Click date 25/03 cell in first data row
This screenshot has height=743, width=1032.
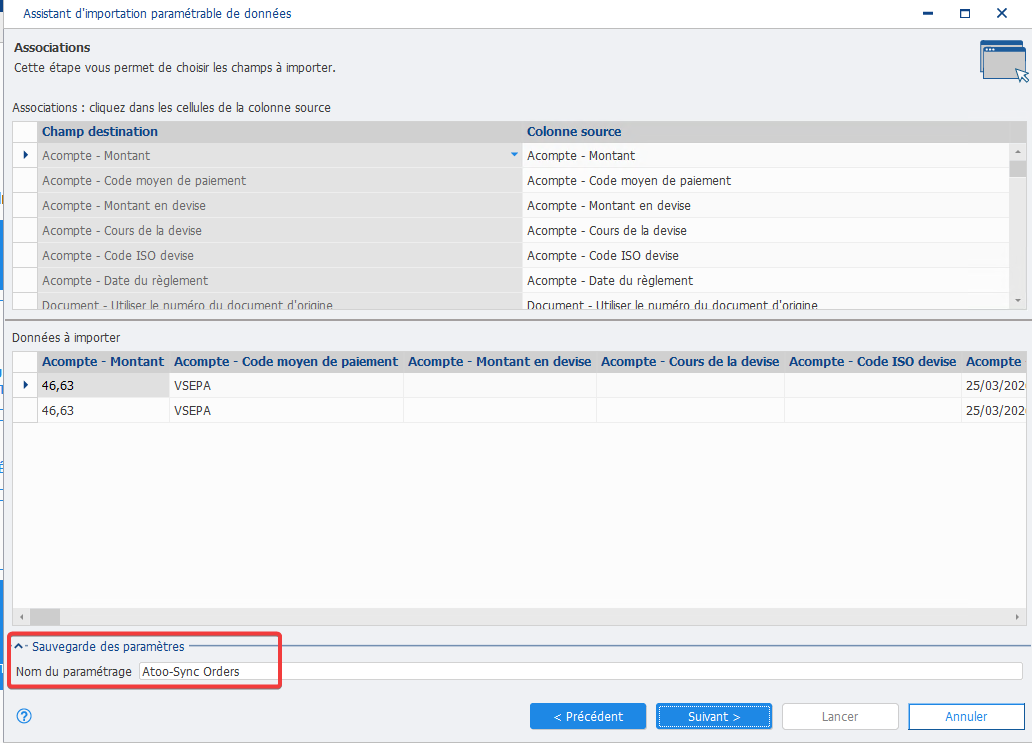coord(994,386)
